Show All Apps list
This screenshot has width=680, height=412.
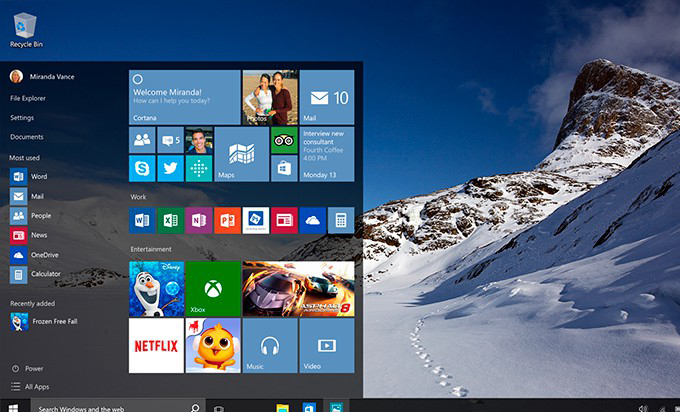pyautogui.click(x=30, y=386)
